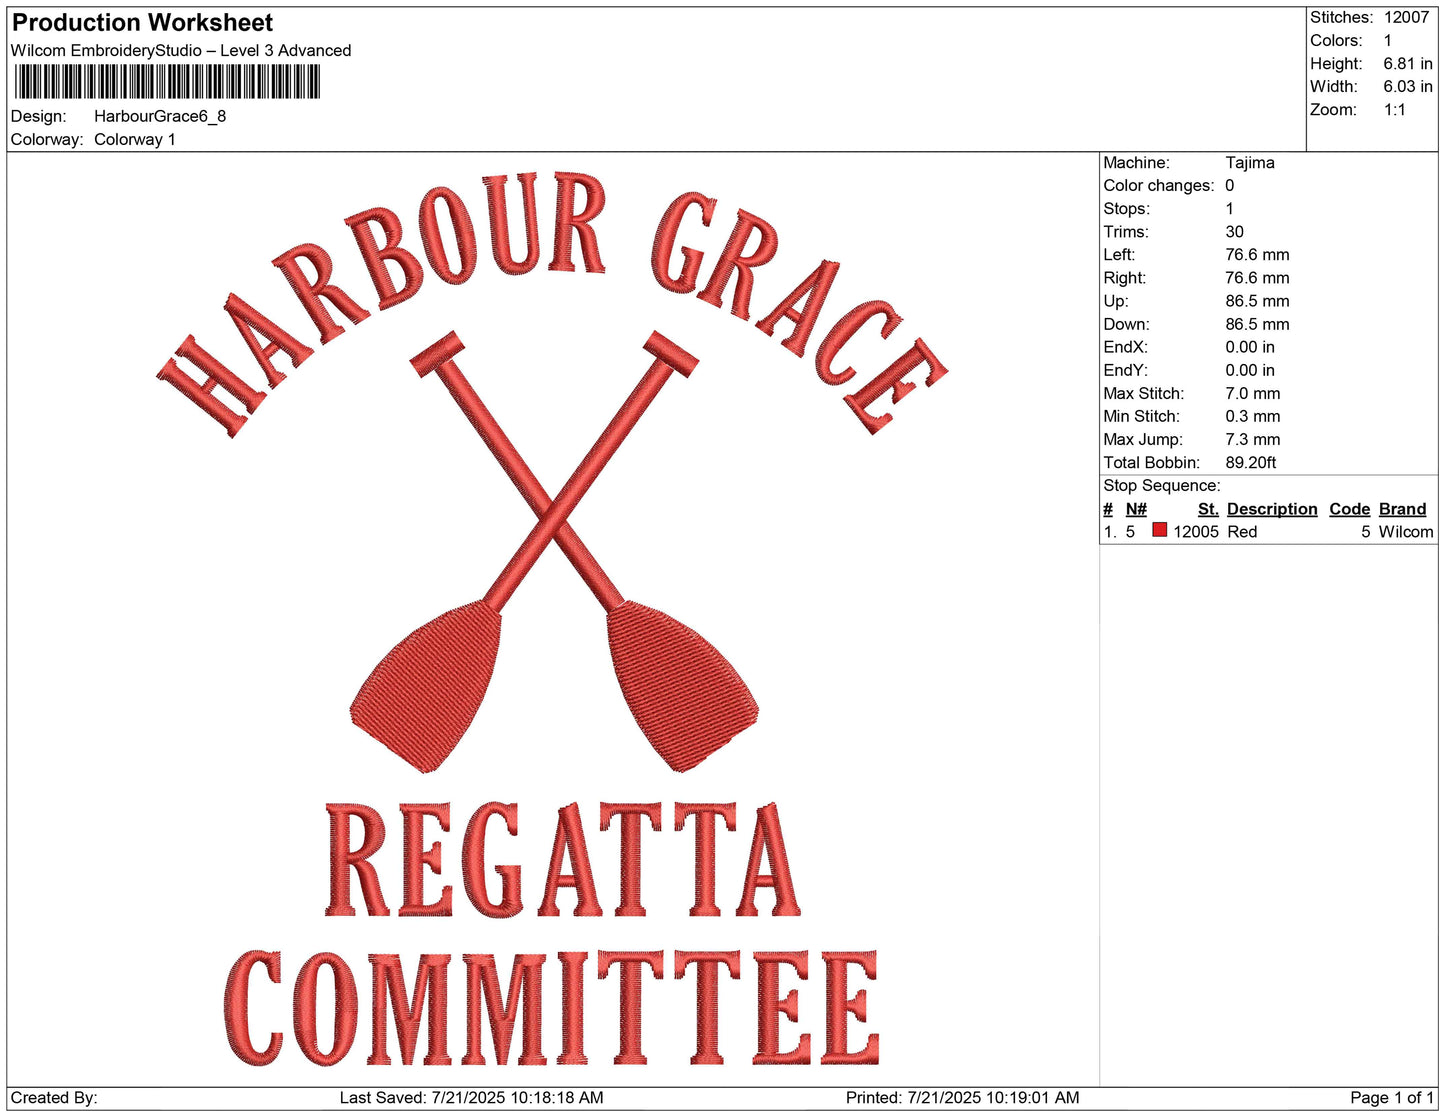Image resolution: width=1445 pixels, height=1112 pixels.
Task: Click the crossed oars embroidery design
Action: tap(554, 551)
